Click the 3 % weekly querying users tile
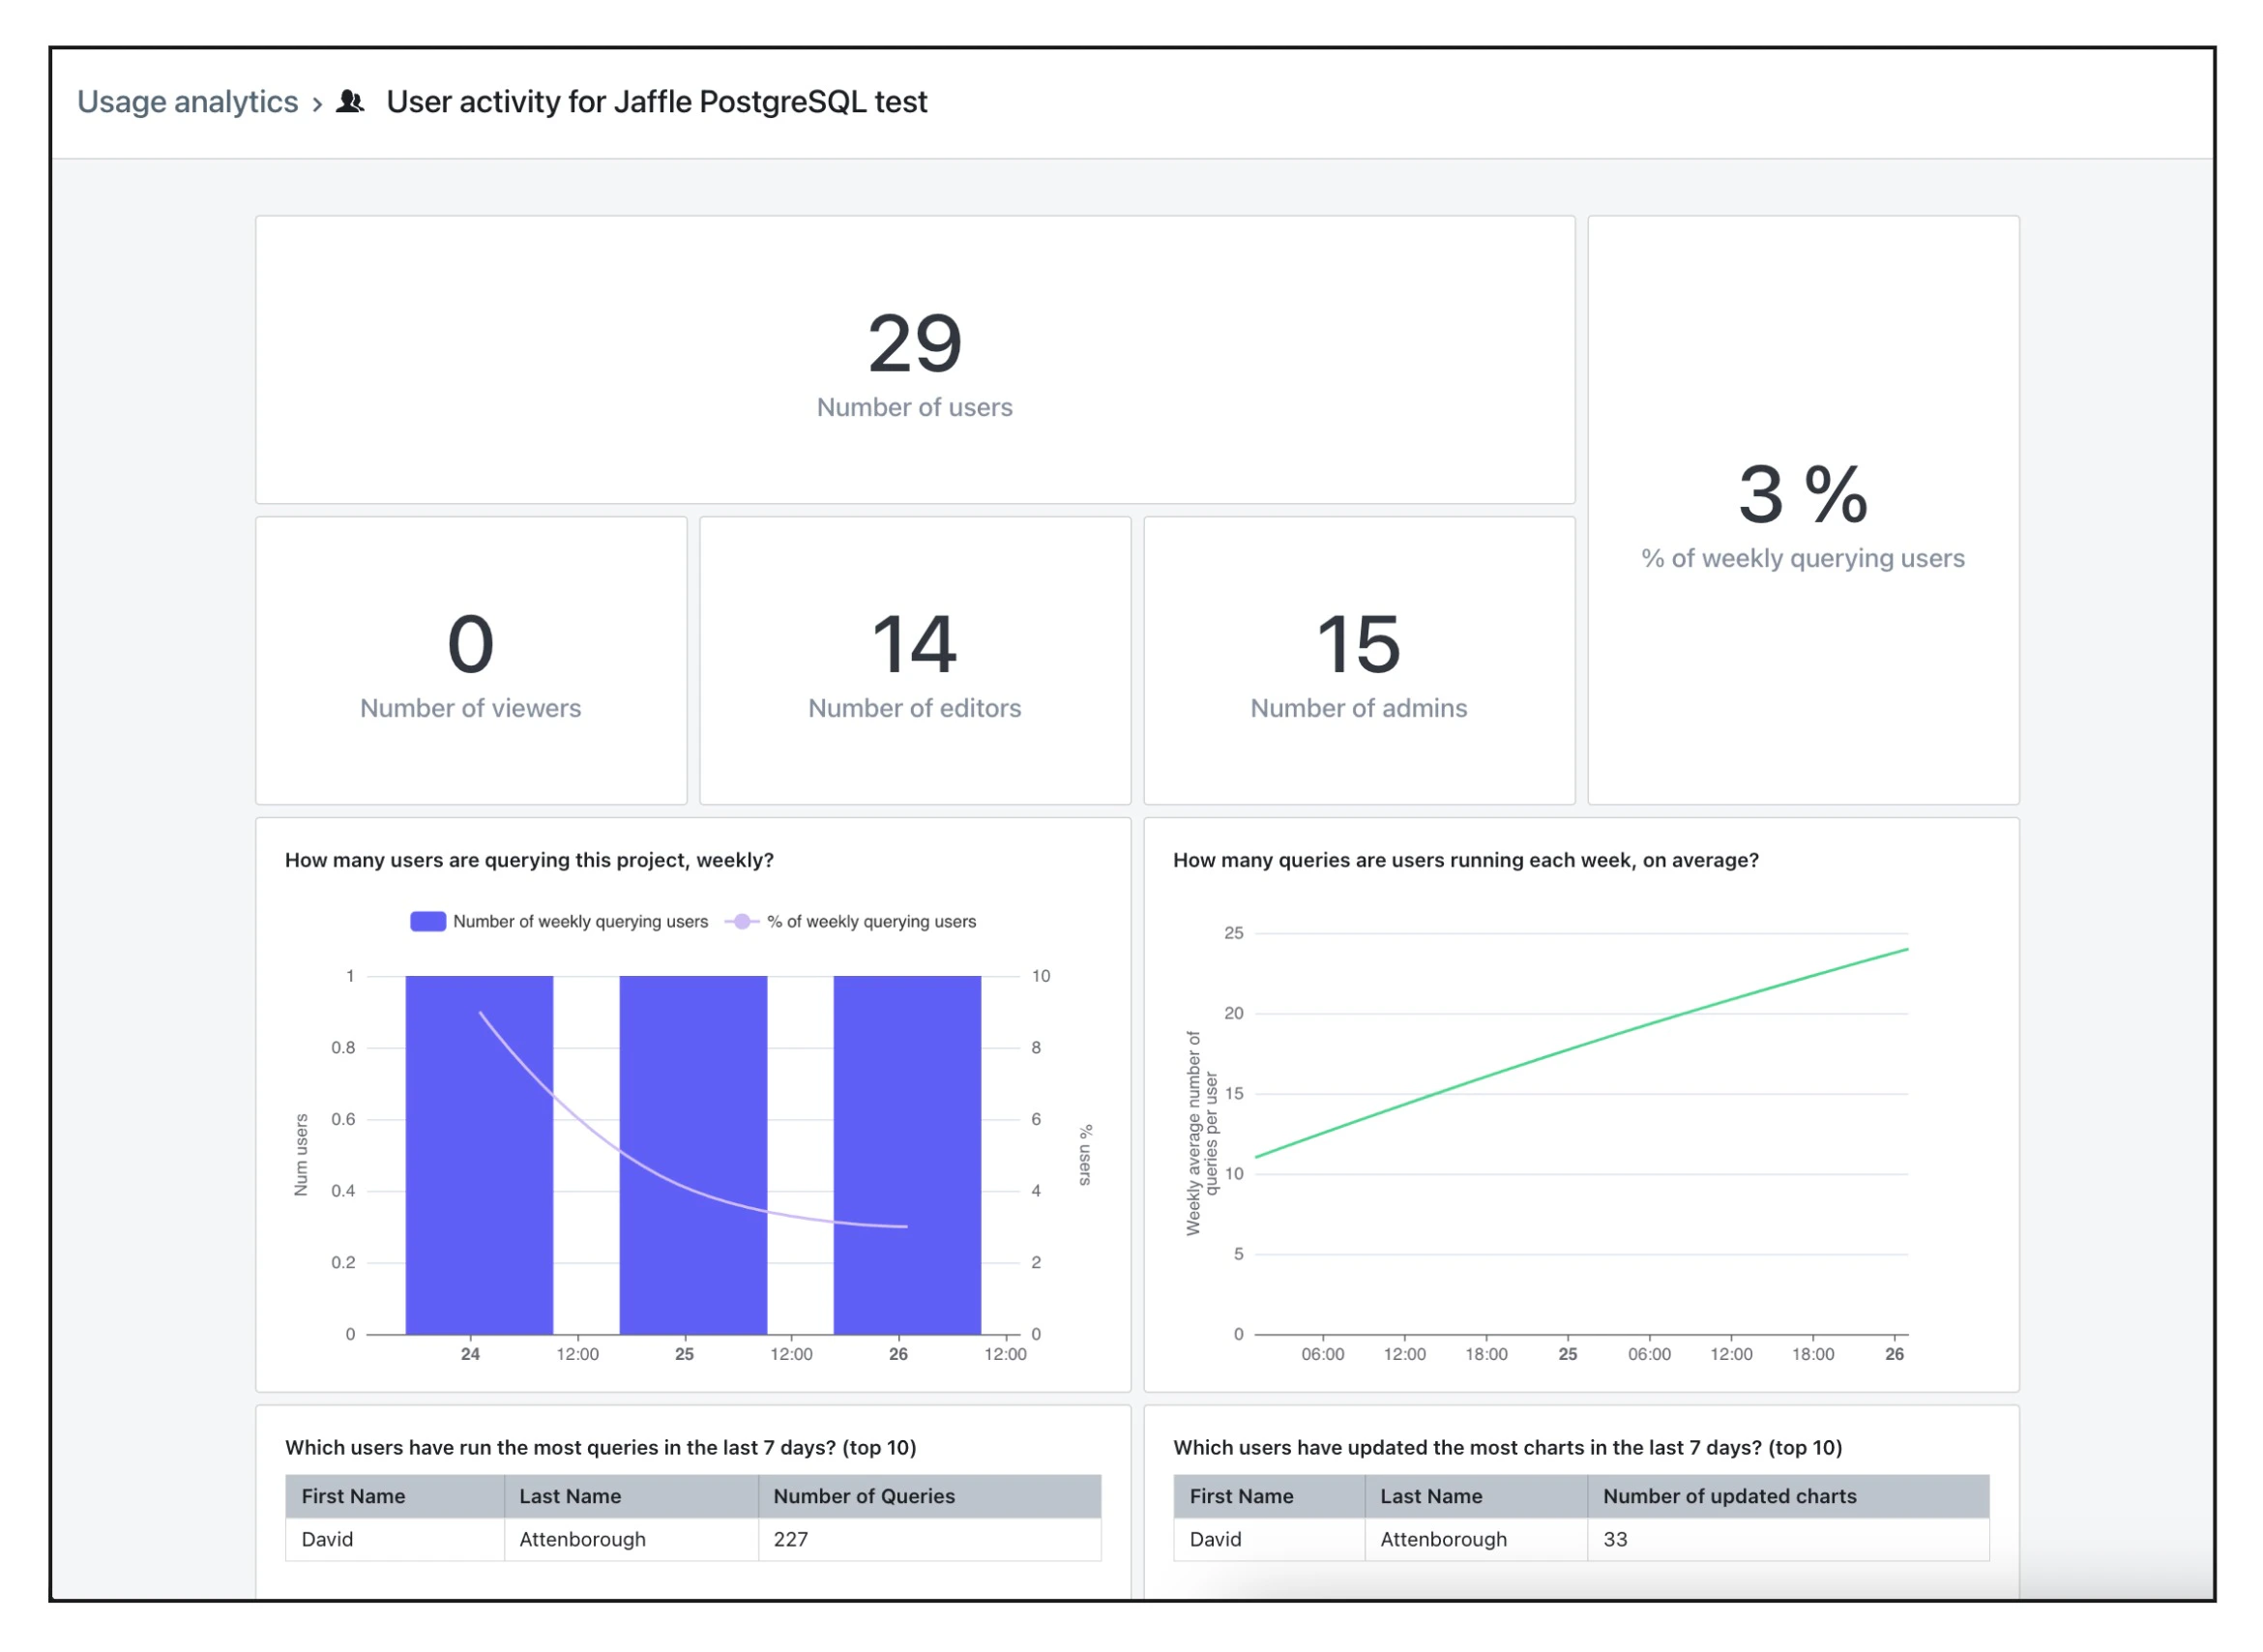The height and width of the screenshot is (1652, 2263). tap(1802, 510)
